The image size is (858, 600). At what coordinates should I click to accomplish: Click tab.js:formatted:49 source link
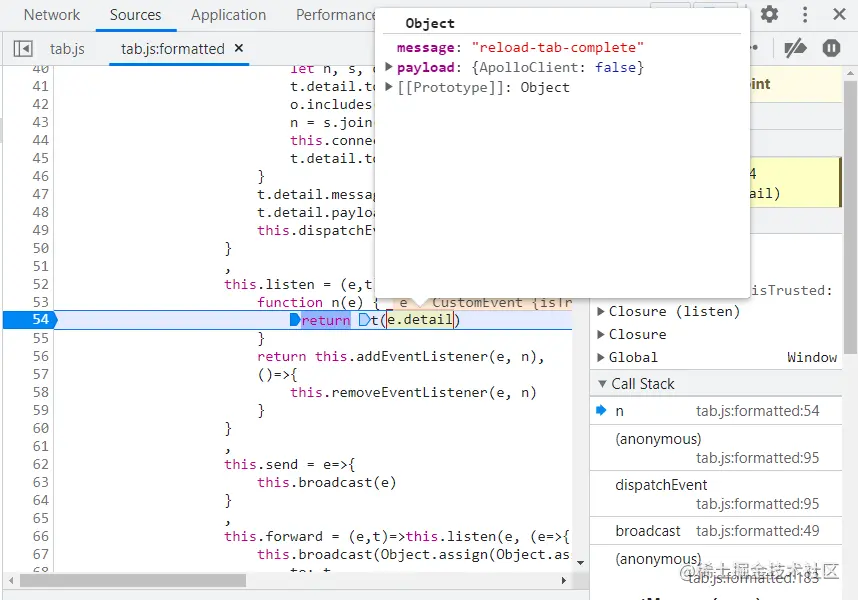click(757, 531)
